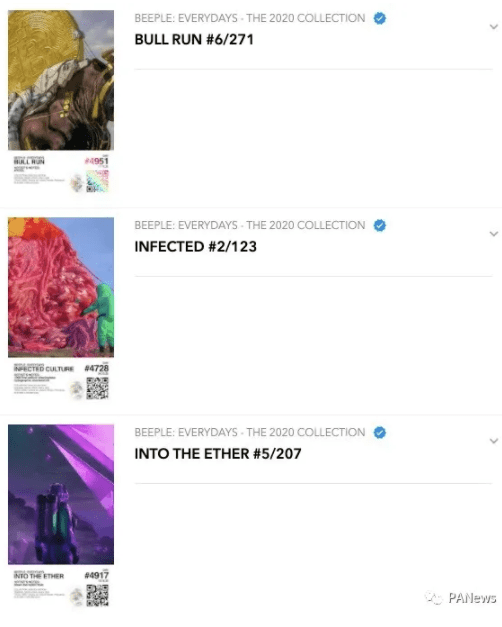Expand the BULL RUN #6/271 entry chevron
The width and height of the screenshot is (502, 627).
pyautogui.click(x=494, y=27)
